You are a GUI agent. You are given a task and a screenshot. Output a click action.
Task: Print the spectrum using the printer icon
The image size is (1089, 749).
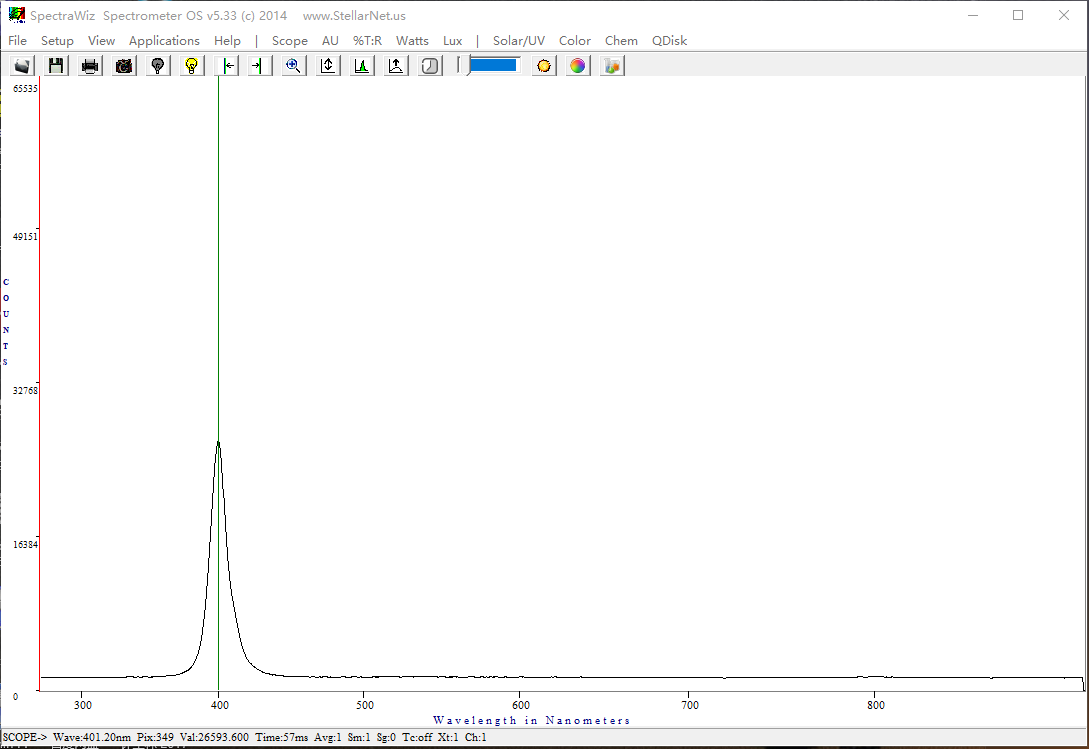click(x=90, y=66)
